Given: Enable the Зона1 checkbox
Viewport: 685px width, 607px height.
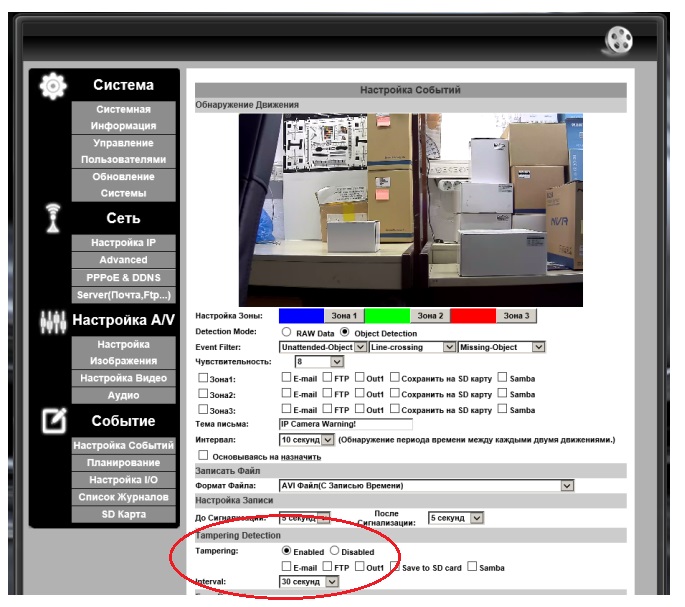Looking at the screenshot, I should click(203, 378).
